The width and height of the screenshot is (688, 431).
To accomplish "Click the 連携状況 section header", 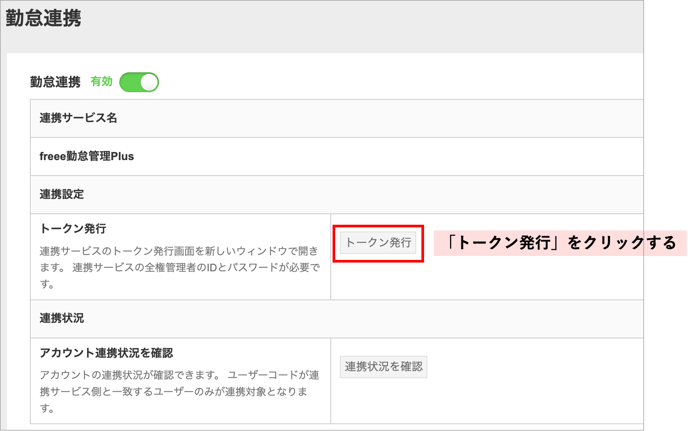I will click(x=337, y=319).
